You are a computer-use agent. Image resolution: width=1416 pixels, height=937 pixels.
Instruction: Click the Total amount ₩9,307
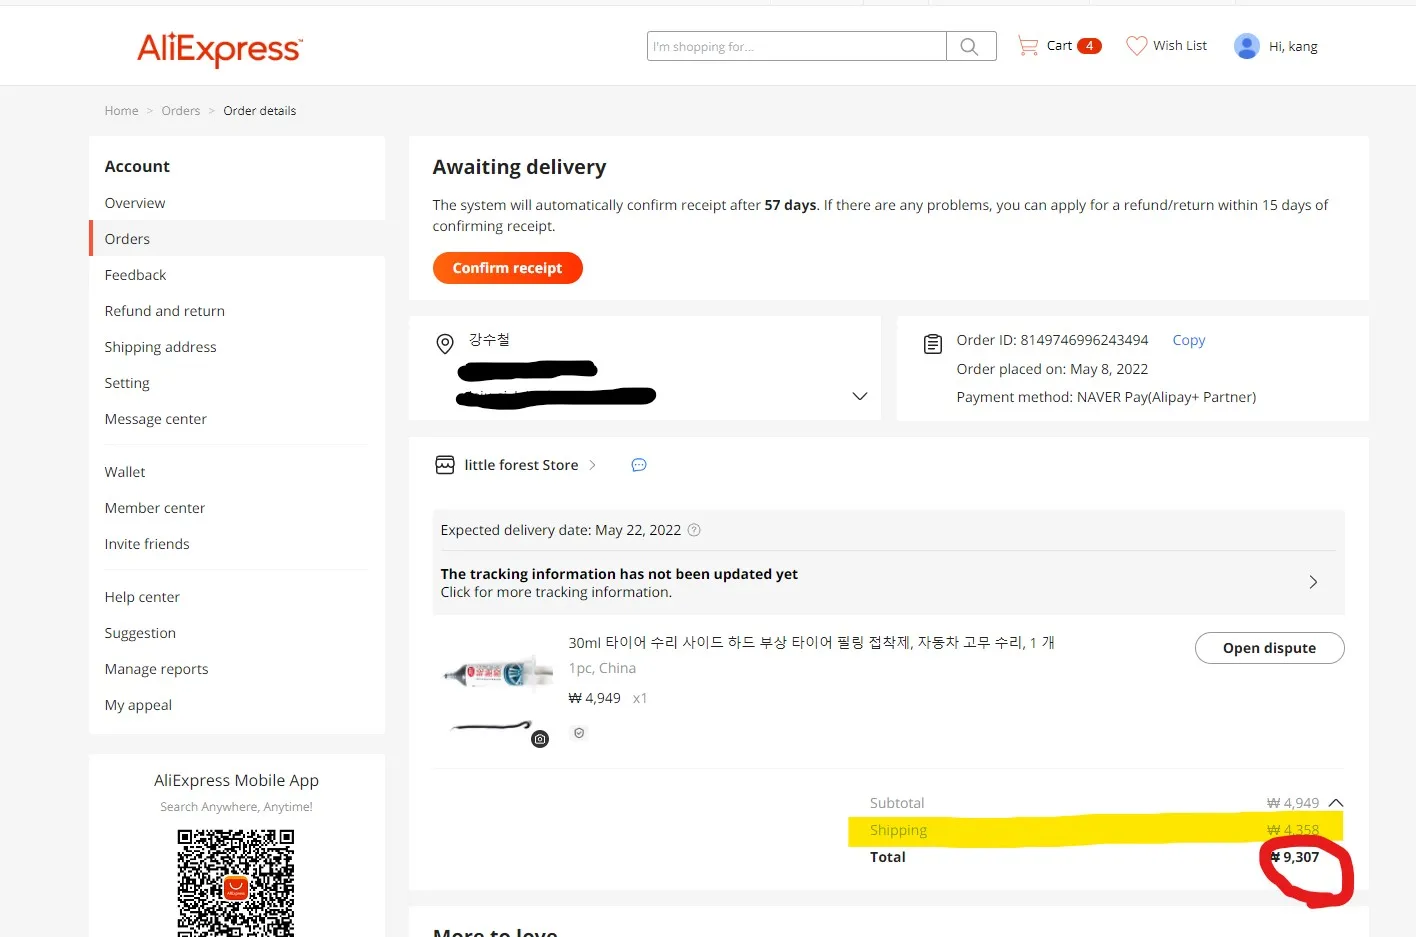(x=1295, y=857)
